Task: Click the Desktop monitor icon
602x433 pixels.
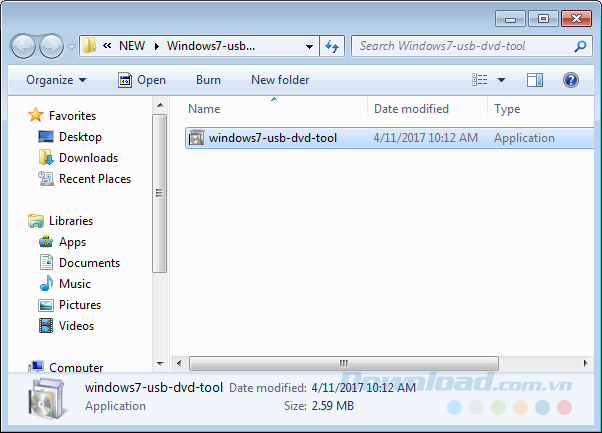Action: click(x=46, y=137)
